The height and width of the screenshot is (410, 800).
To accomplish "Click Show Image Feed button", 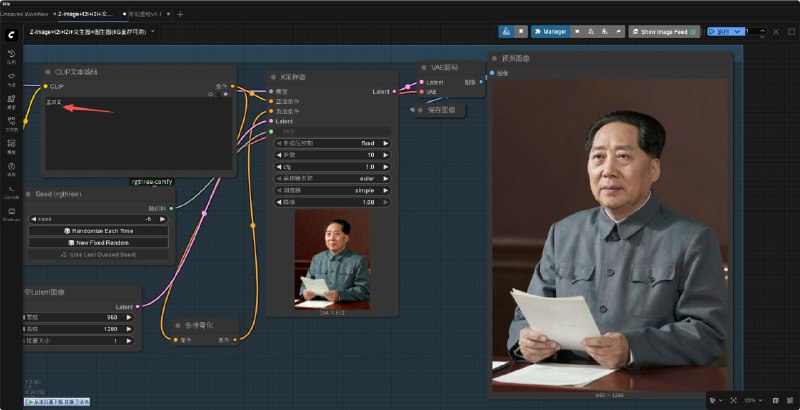I will click(663, 32).
